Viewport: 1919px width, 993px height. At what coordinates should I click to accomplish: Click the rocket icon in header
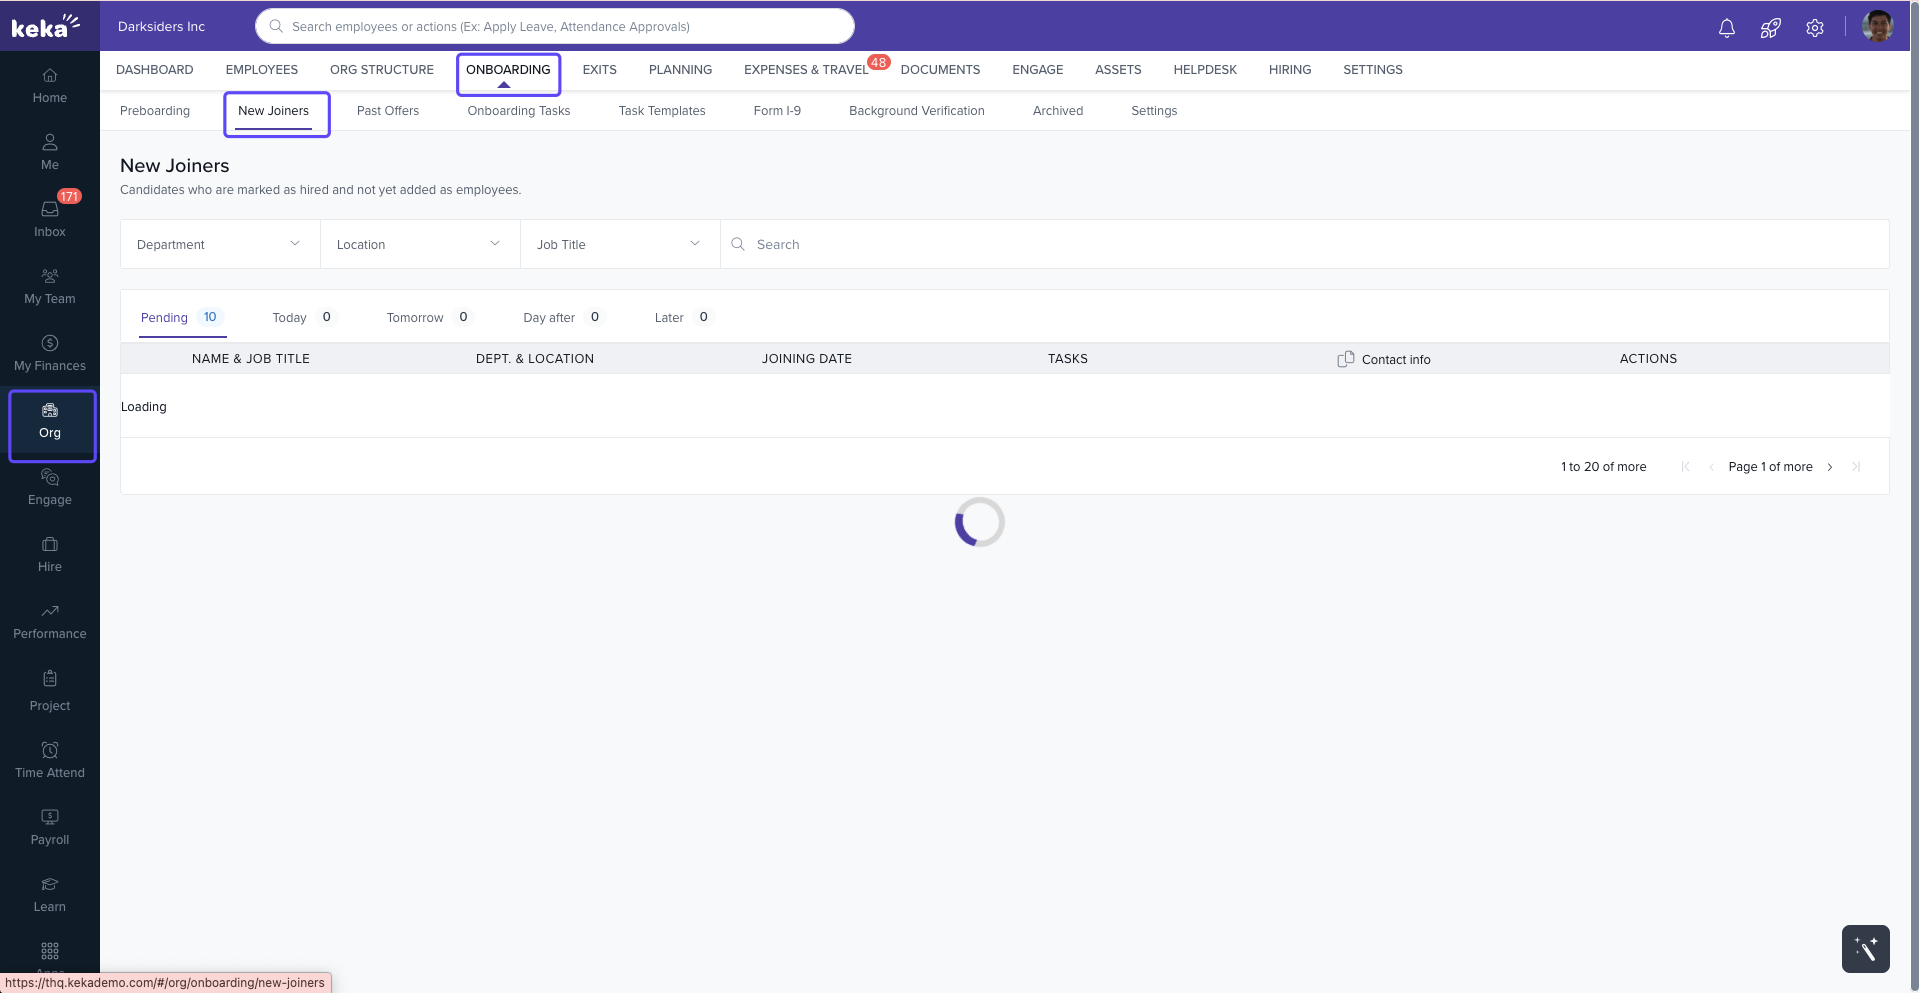1770,28
